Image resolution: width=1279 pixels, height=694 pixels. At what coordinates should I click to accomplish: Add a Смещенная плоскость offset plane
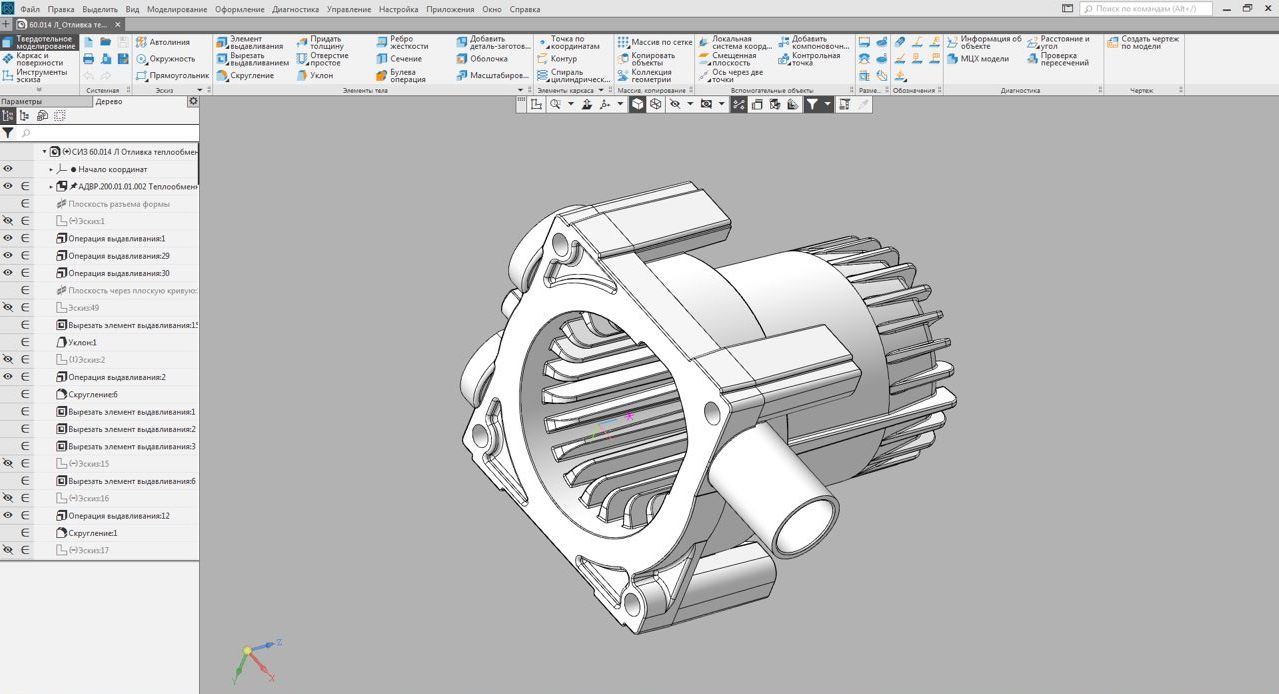tap(727, 59)
